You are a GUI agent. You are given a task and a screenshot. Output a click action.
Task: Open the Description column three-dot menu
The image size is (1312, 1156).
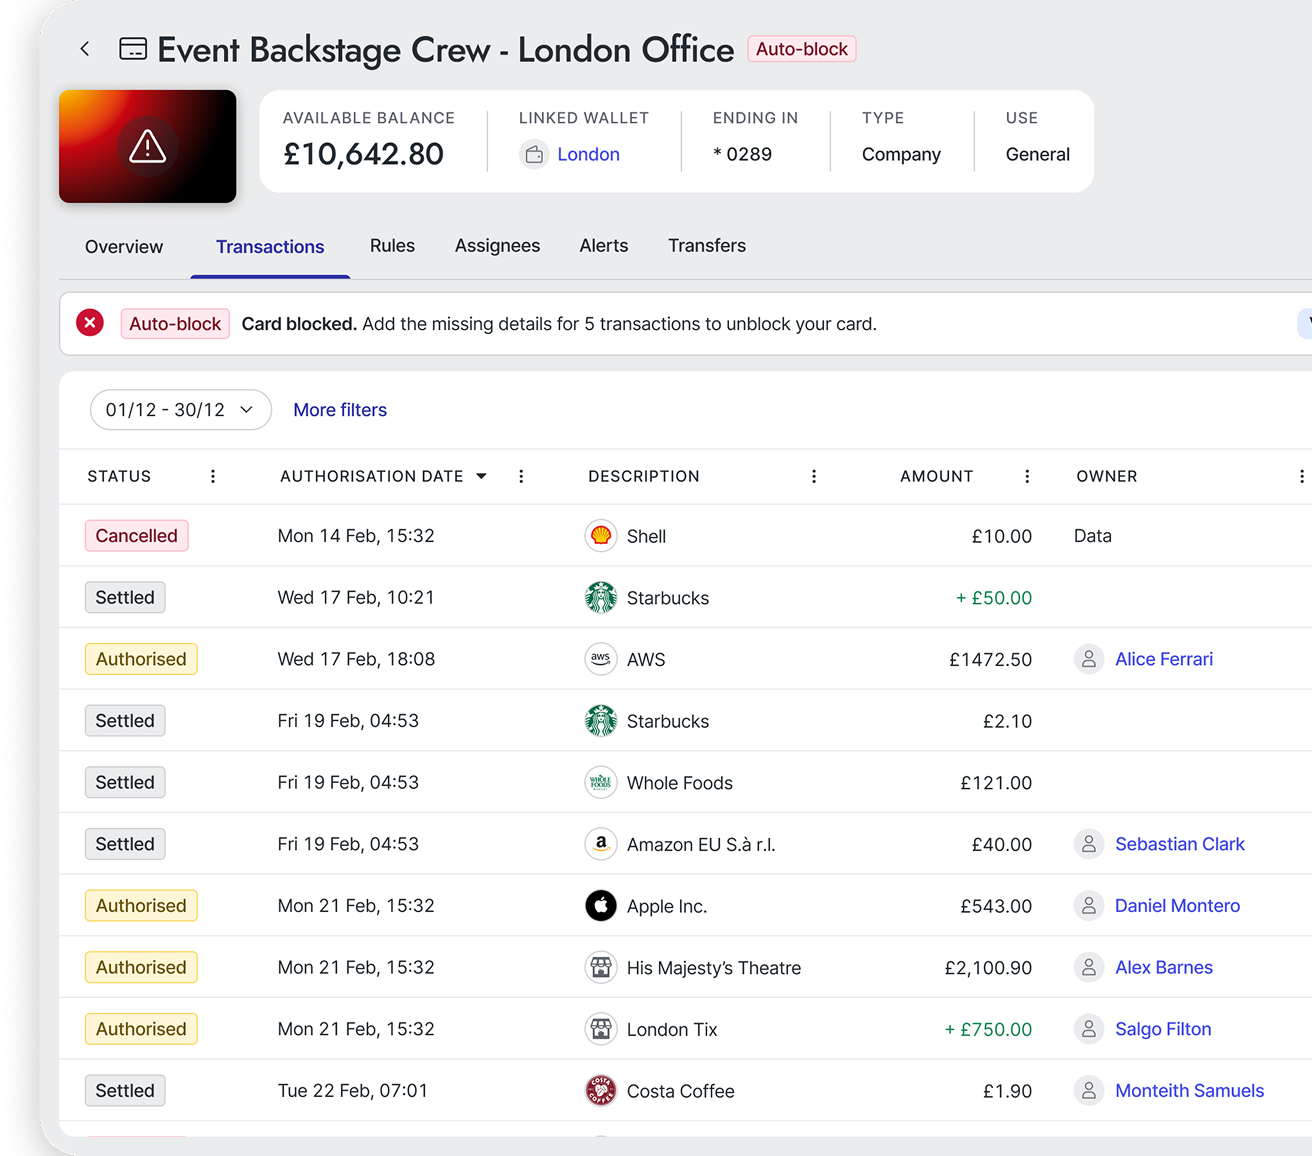(x=813, y=476)
